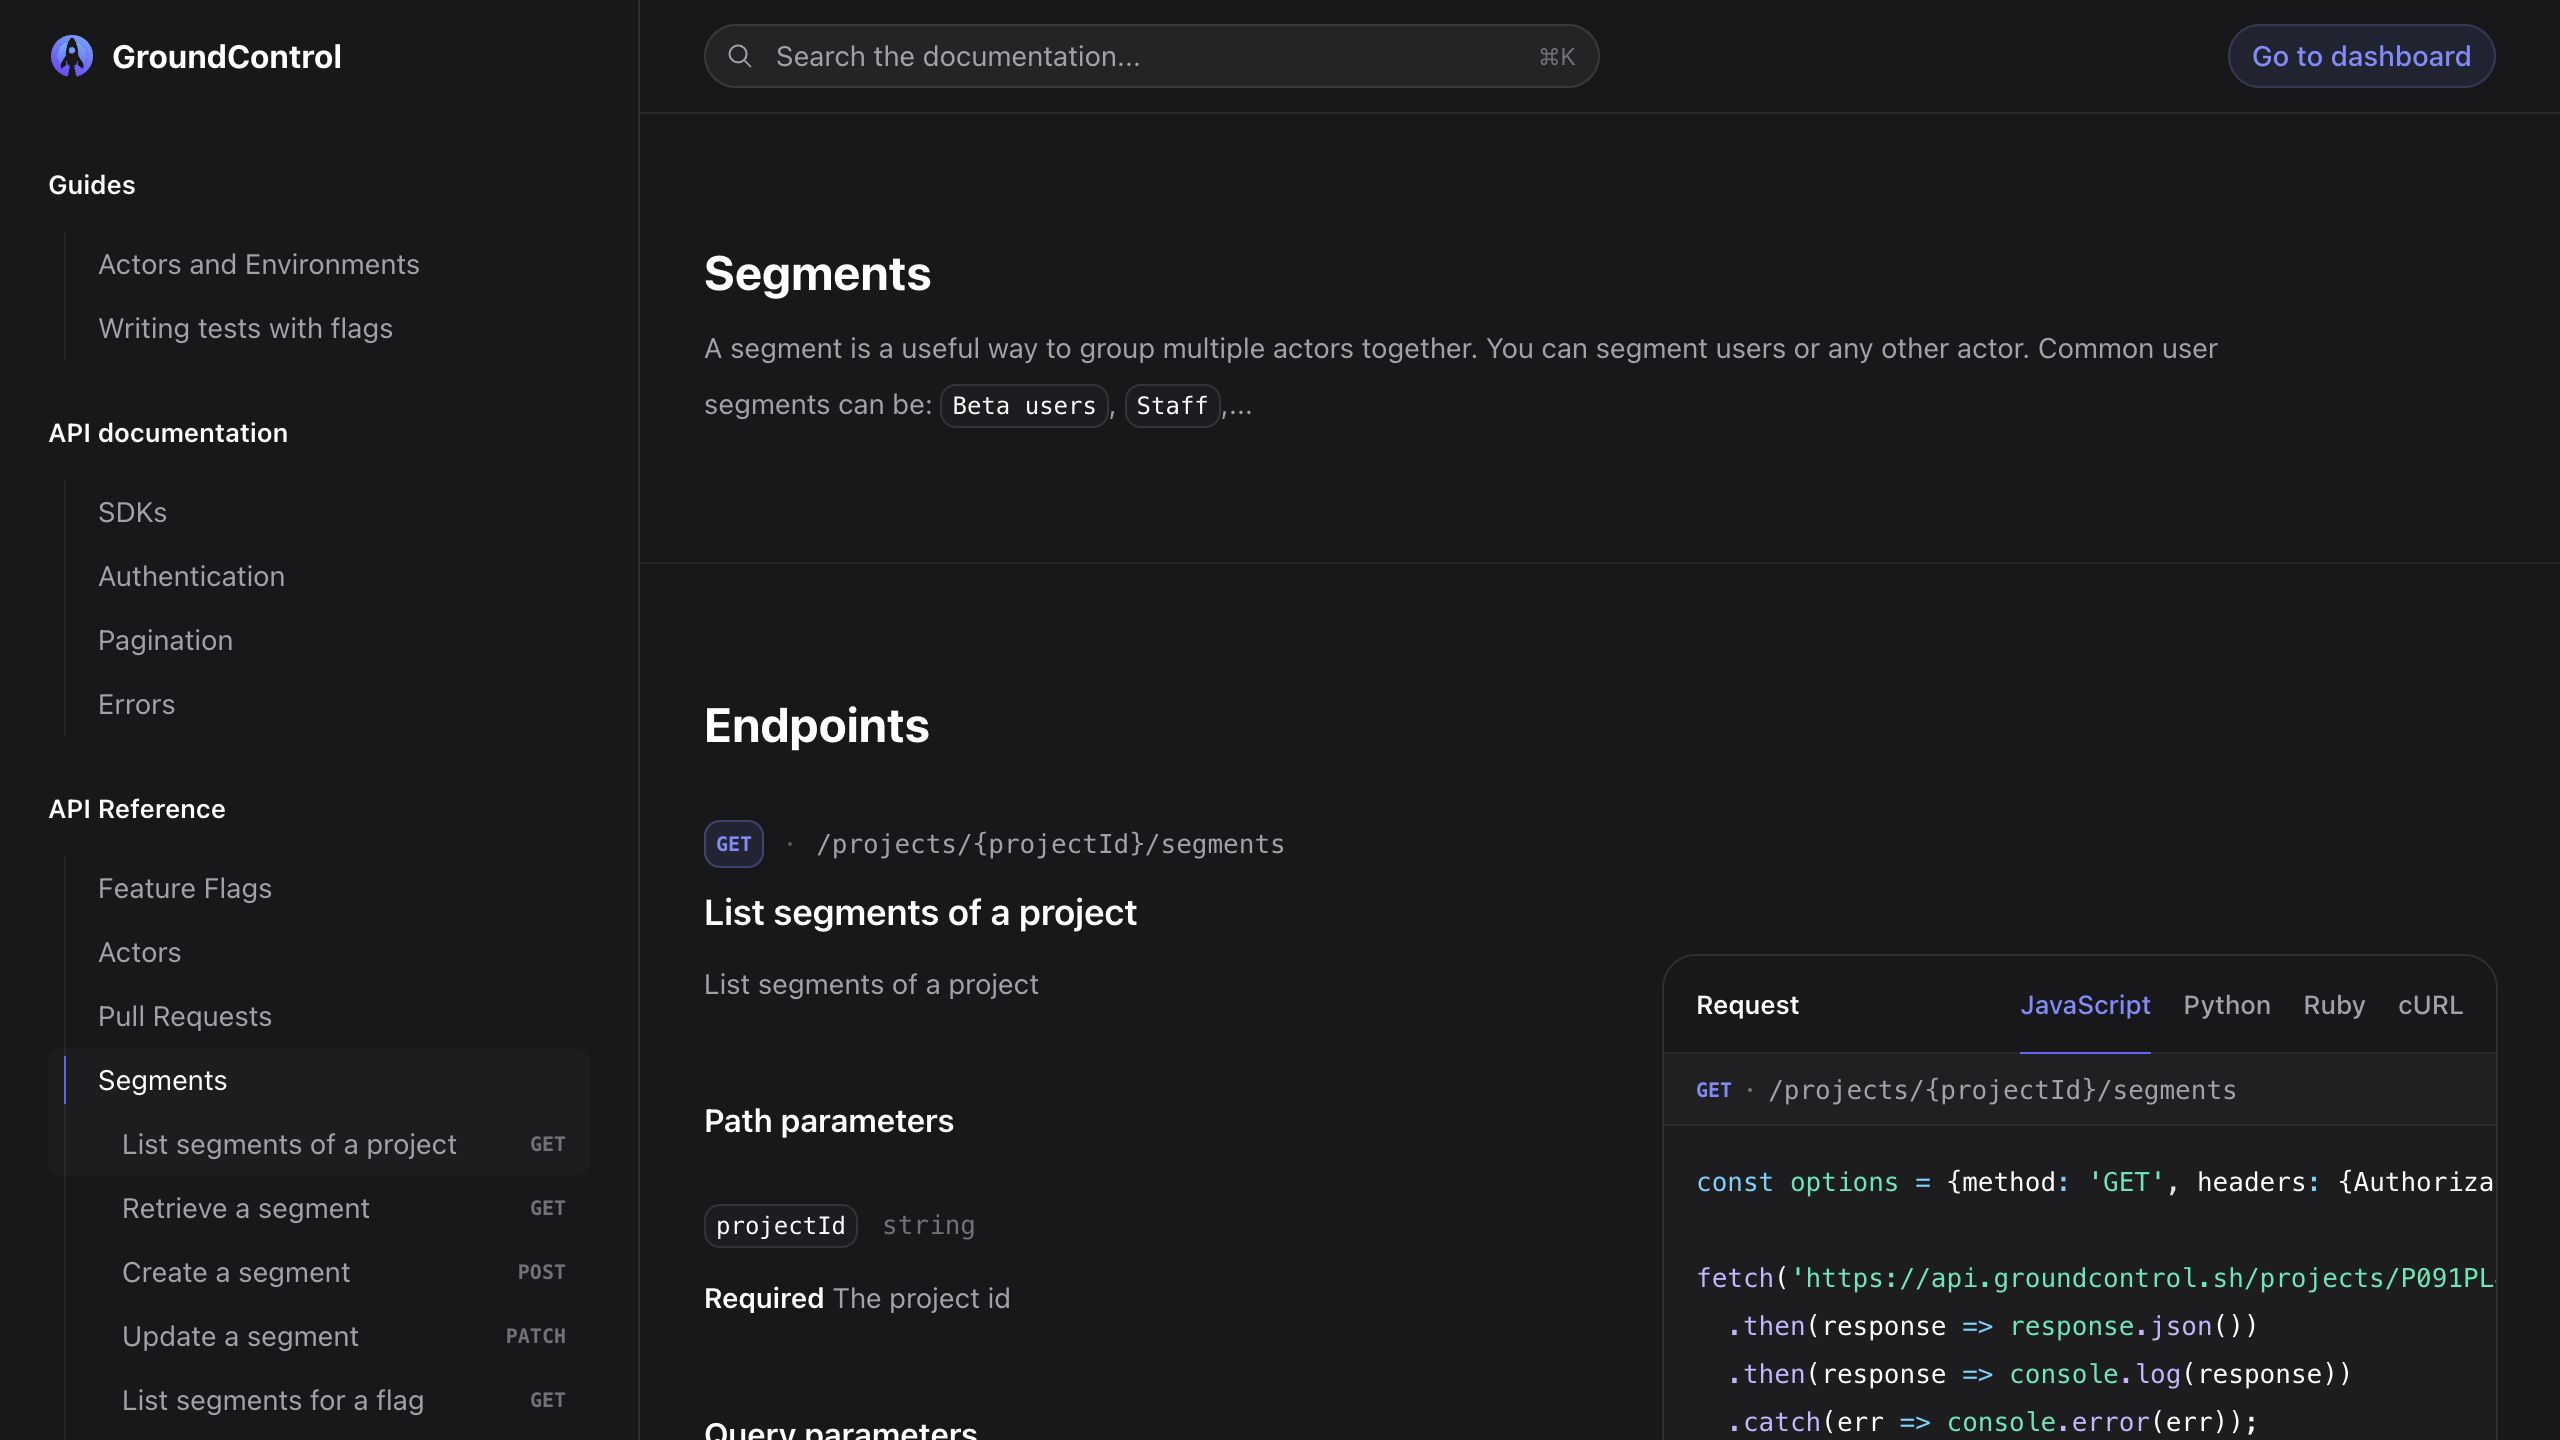Click the API documentation section header
Image resolution: width=2560 pixels, height=1440 pixels.
(x=168, y=433)
